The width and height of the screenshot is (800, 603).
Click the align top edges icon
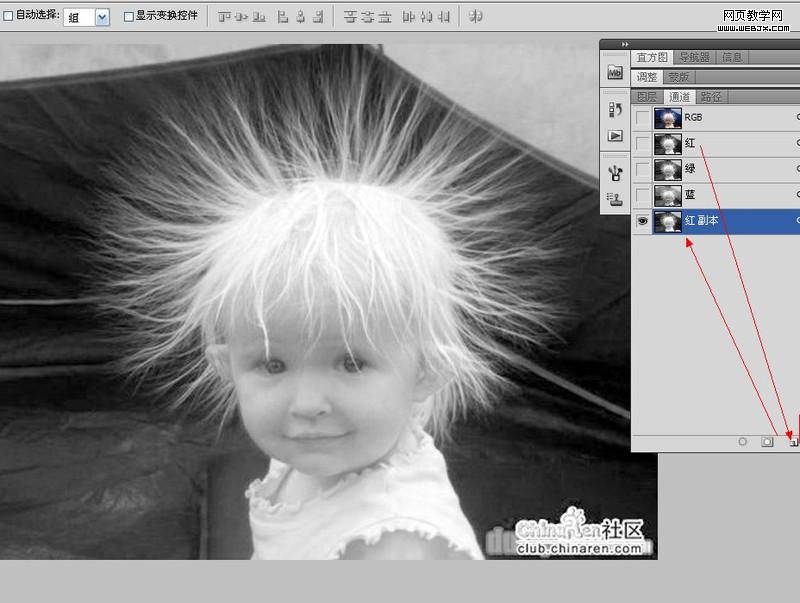point(224,17)
